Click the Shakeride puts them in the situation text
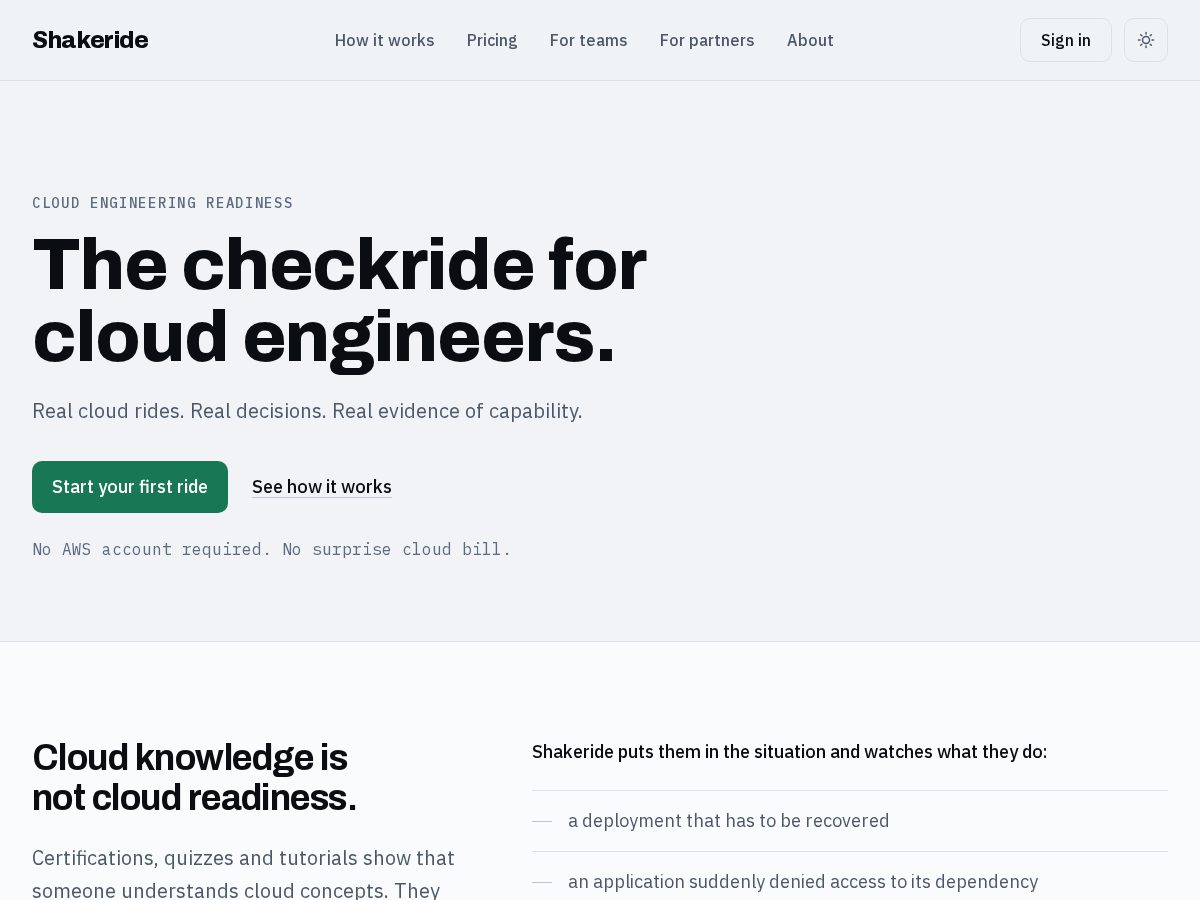Screen dimensions: 1200x900 (x=790, y=752)
